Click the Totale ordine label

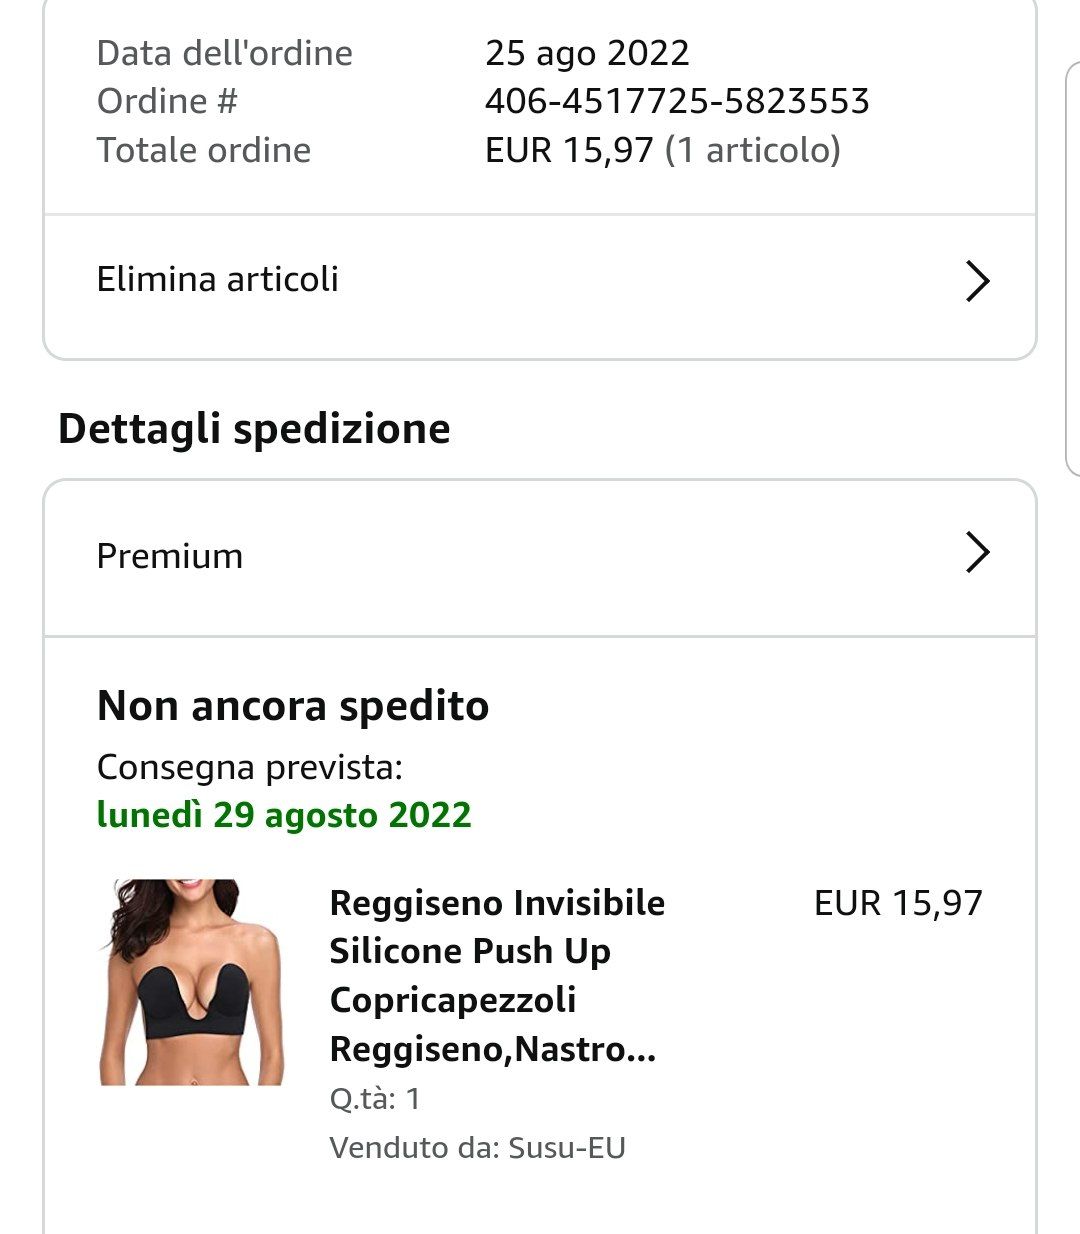pyautogui.click(x=204, y=150)
